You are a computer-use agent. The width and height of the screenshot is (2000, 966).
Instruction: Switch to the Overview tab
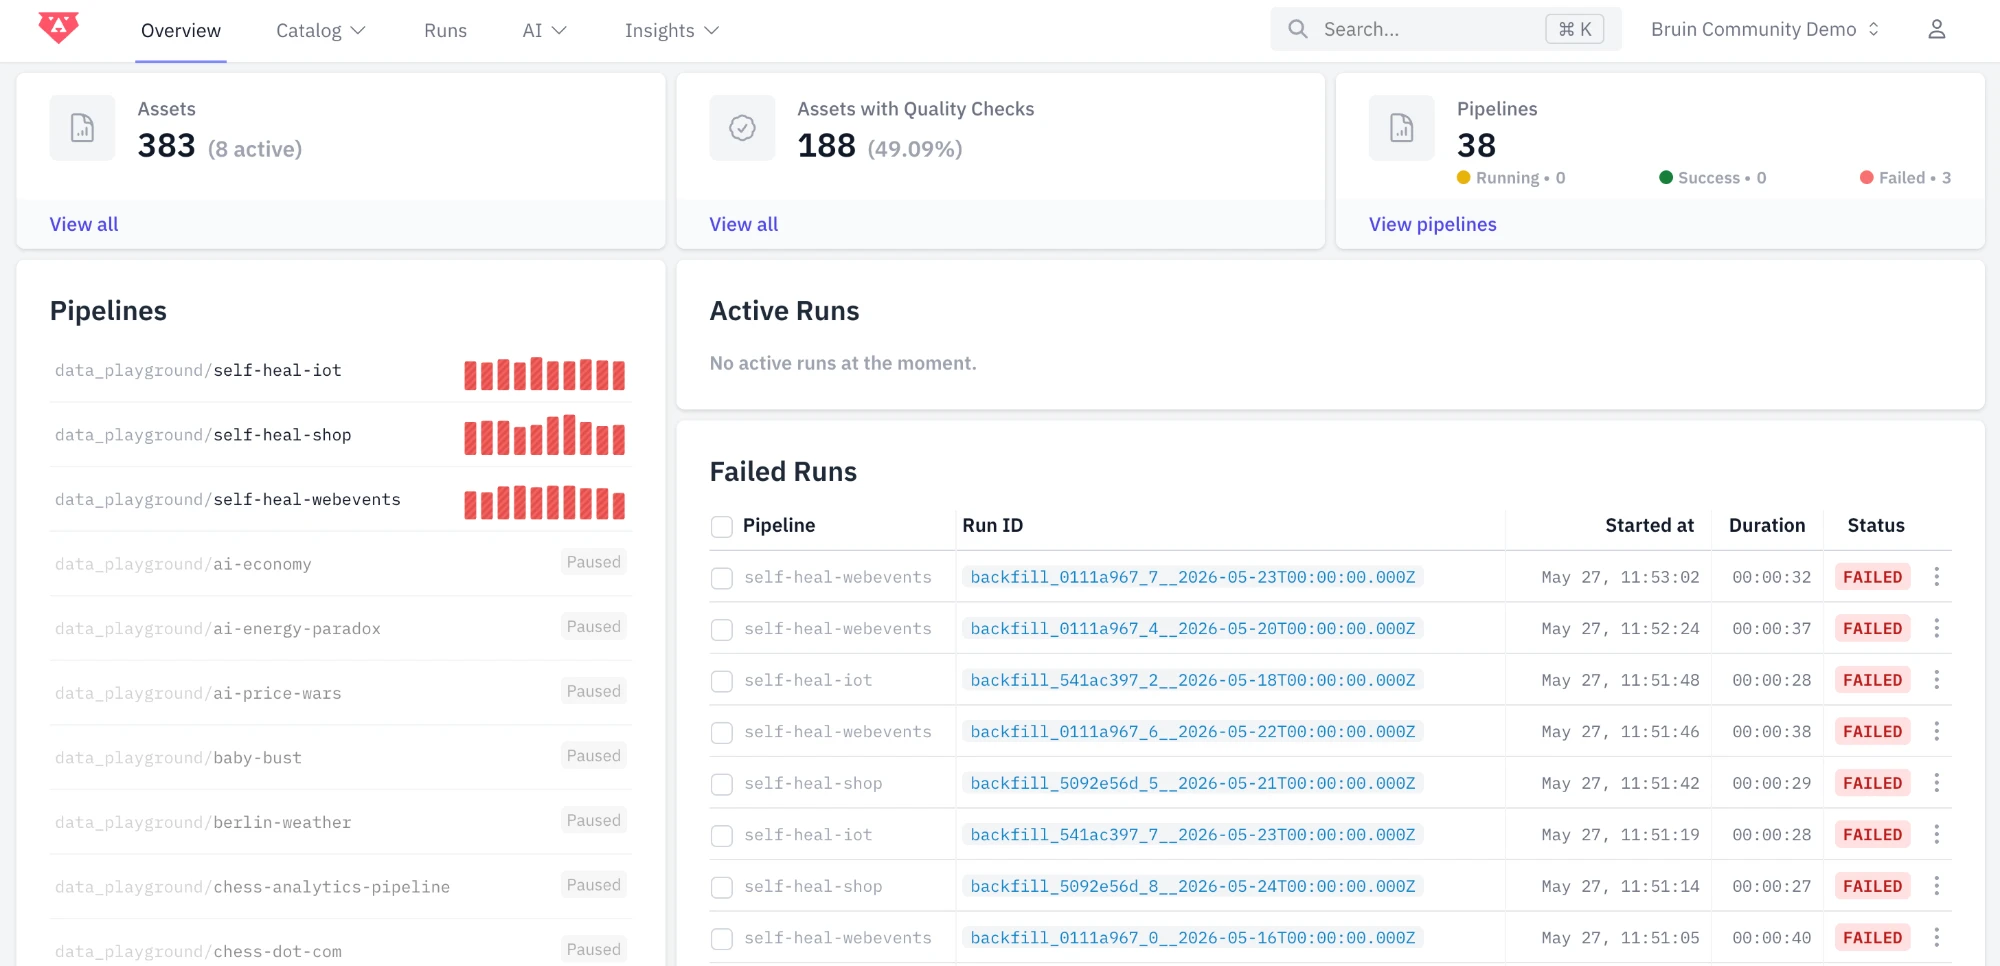click(x=181, y=31)
